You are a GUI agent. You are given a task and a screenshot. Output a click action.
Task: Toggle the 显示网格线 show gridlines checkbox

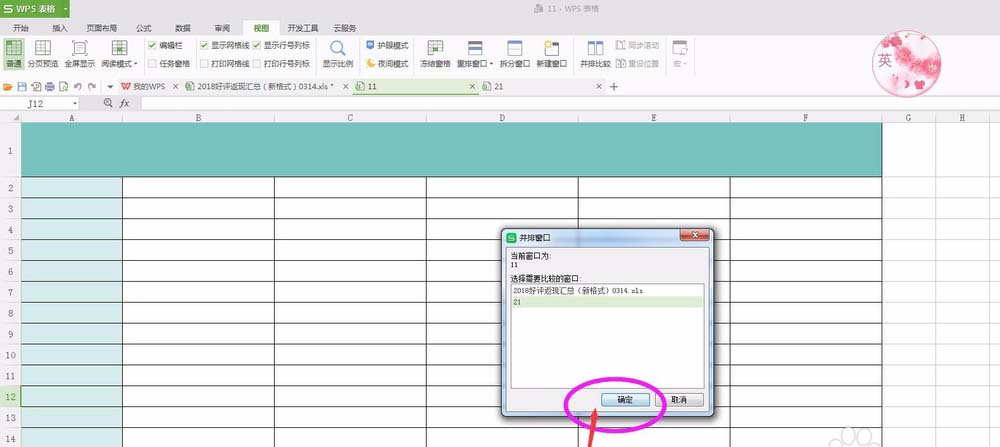(x=204, y=45)
